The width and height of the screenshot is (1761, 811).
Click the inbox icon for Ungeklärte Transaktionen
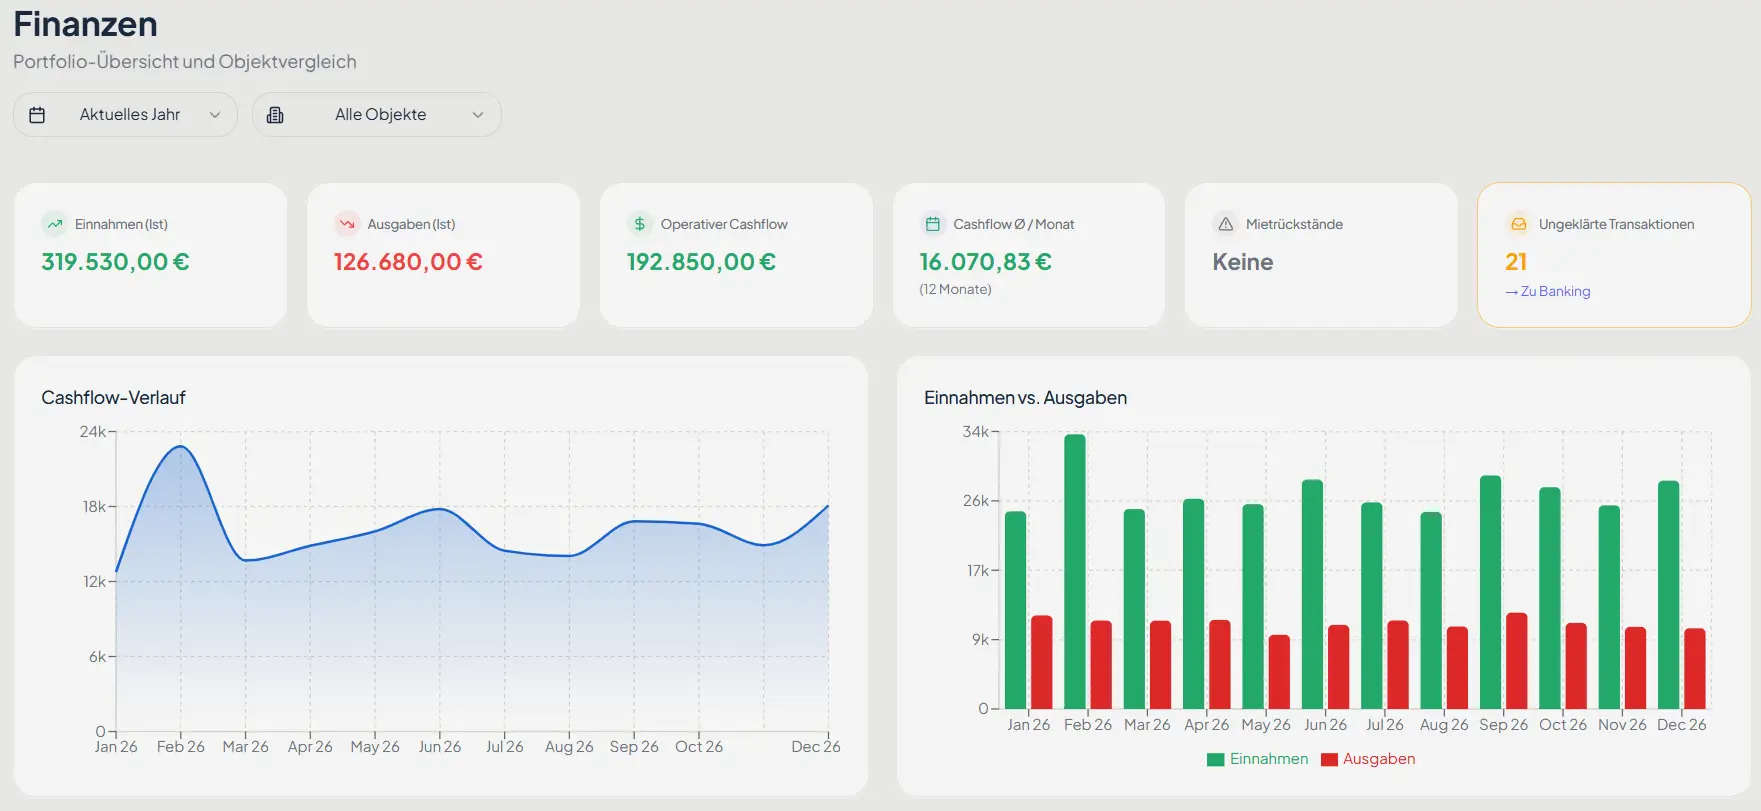[1518, 224]
